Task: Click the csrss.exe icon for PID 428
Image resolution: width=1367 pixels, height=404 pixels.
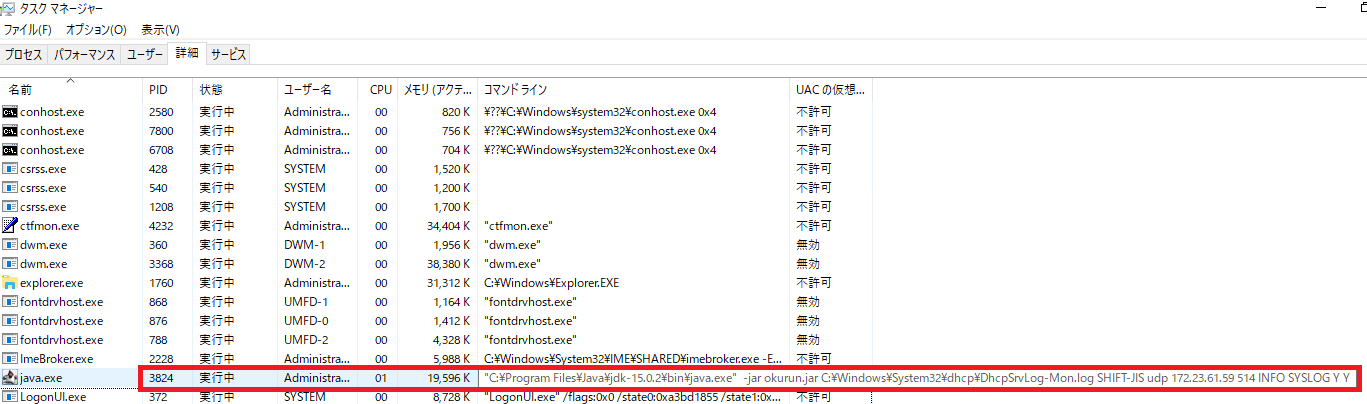Action: coord(10,169)
